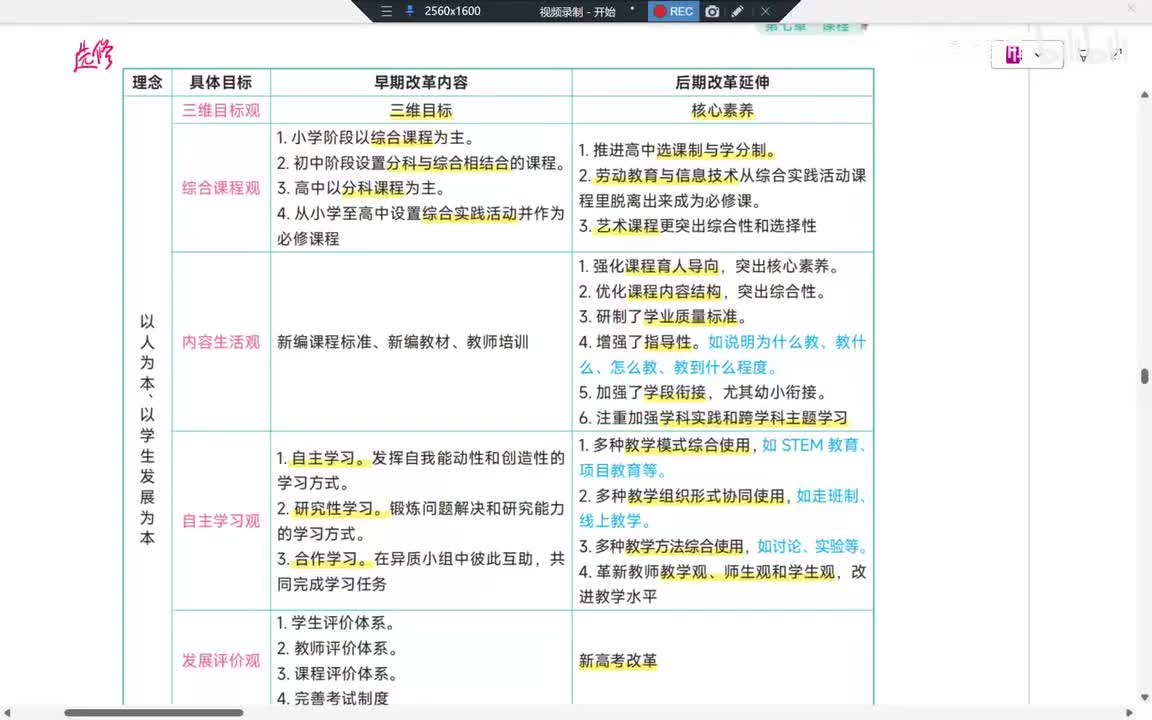The height and width of the screenshot is (720, 1152).
Task: Click the highlighted 三维目标 cell
Action: point(421,110)
